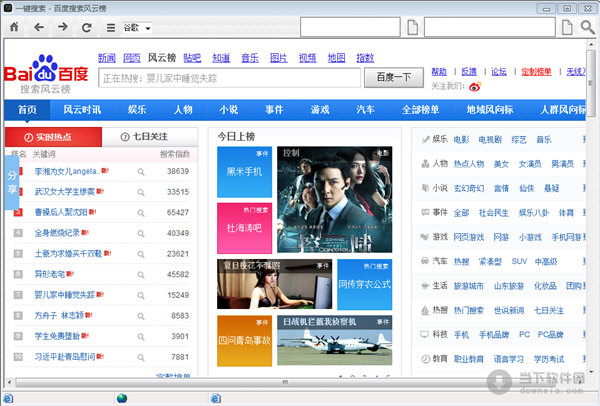
Task: Click the leftmost page icon in the status bar
Action: tap(8, 398)
